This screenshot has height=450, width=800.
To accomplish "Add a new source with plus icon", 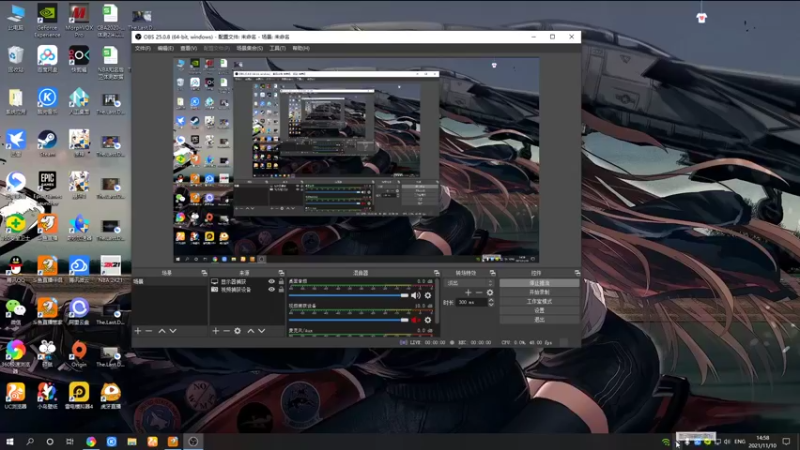I will pos(215,331).
